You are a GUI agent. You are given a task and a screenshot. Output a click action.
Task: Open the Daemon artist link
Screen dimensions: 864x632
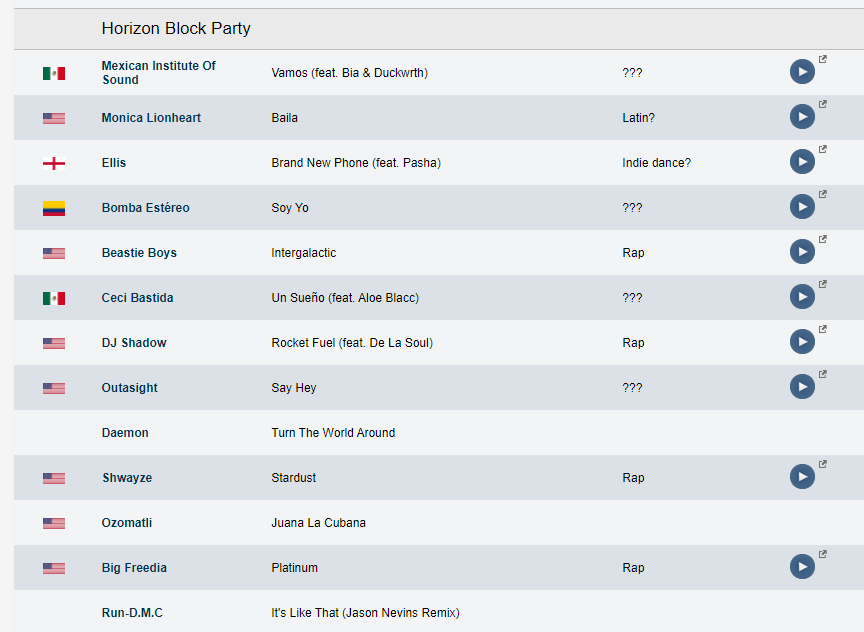coord(125,433)
